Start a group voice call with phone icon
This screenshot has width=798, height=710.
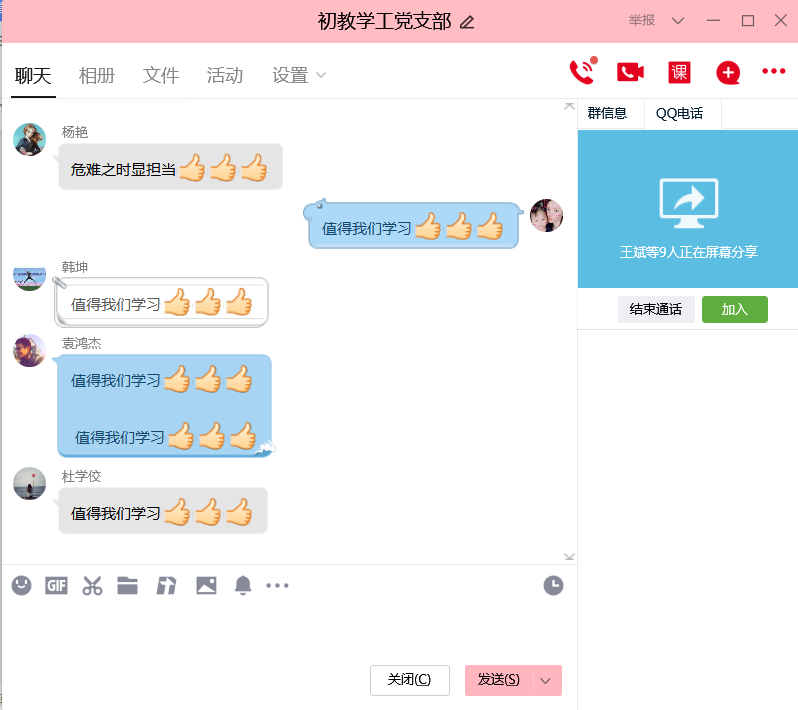583,72
